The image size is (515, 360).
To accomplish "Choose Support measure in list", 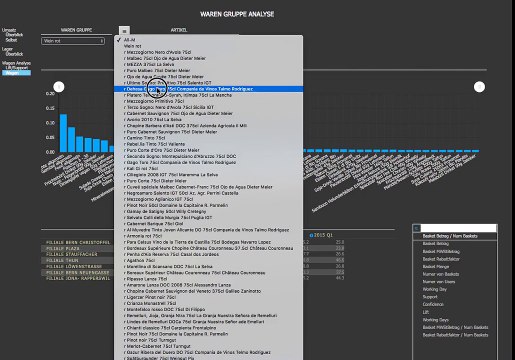I will click(x=430, y=297).
